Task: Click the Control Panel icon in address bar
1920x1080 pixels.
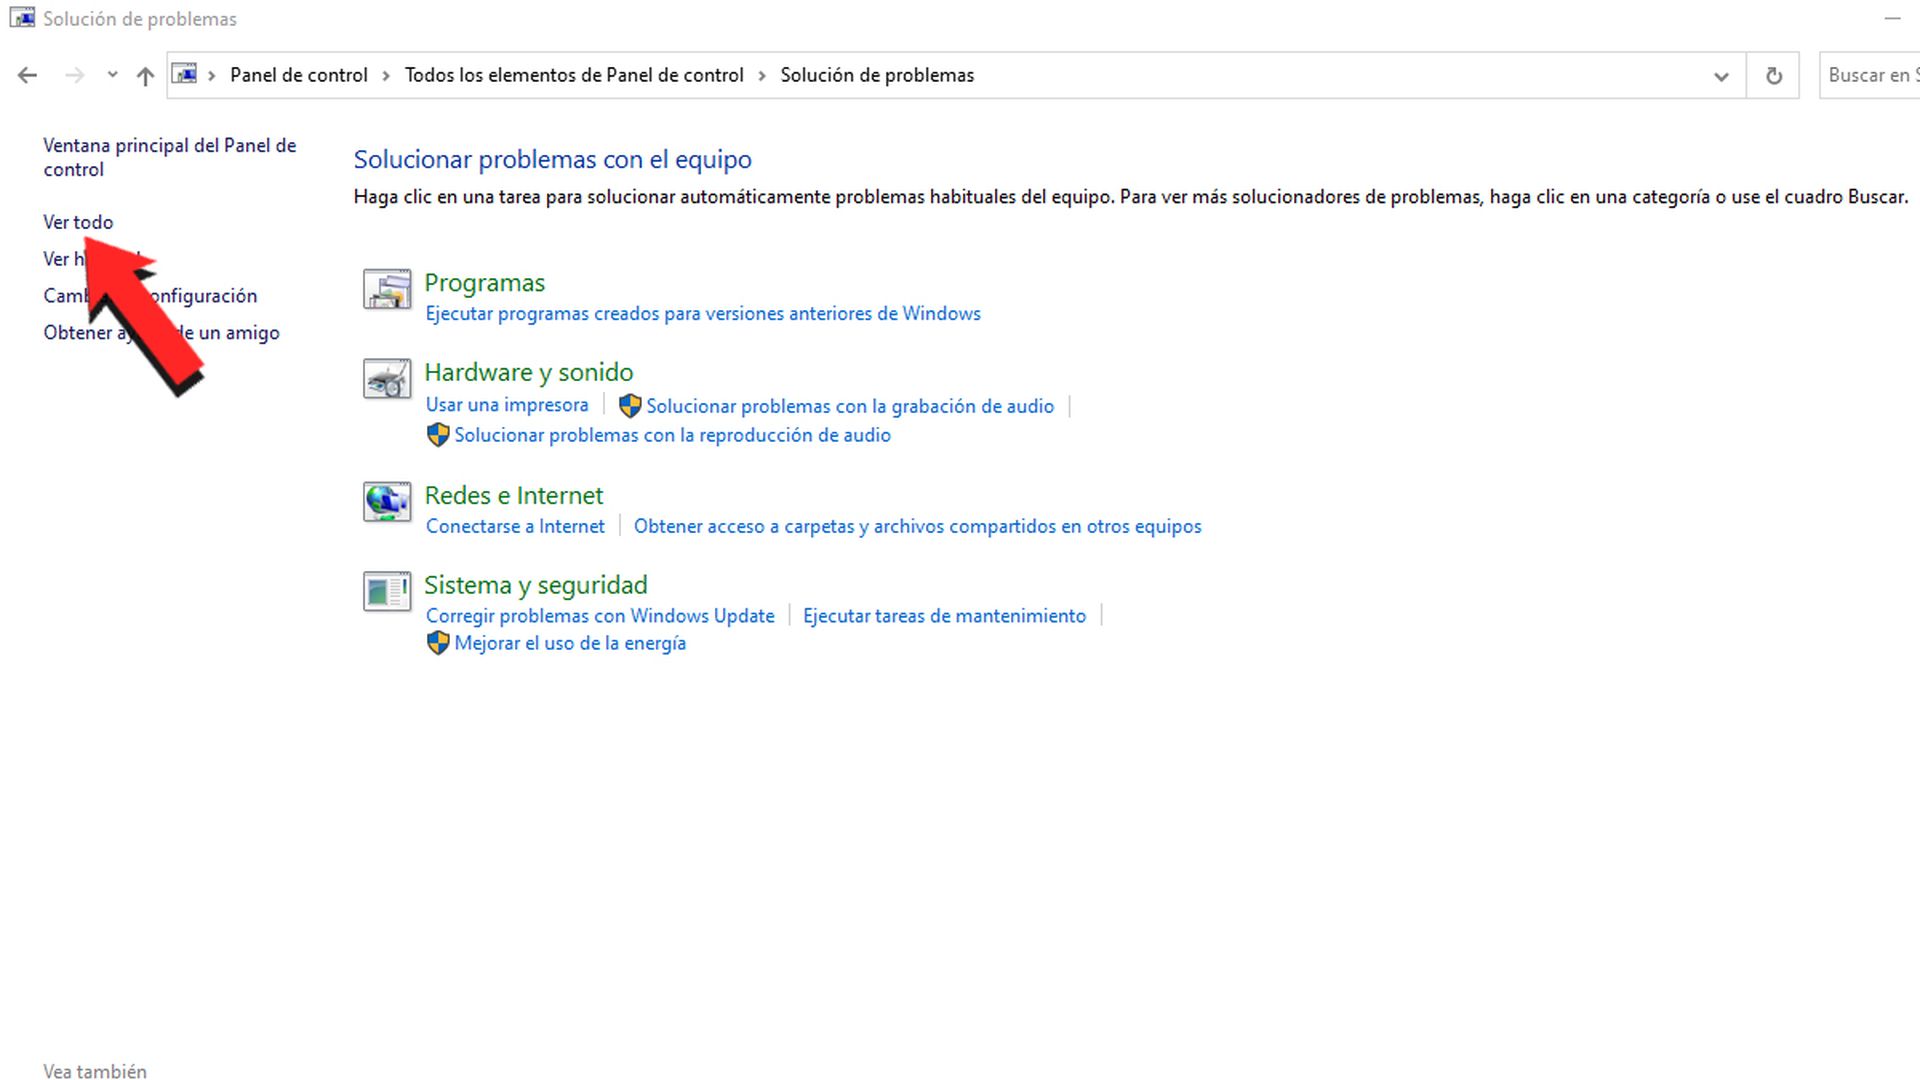Action: click(x=185, y=75)
